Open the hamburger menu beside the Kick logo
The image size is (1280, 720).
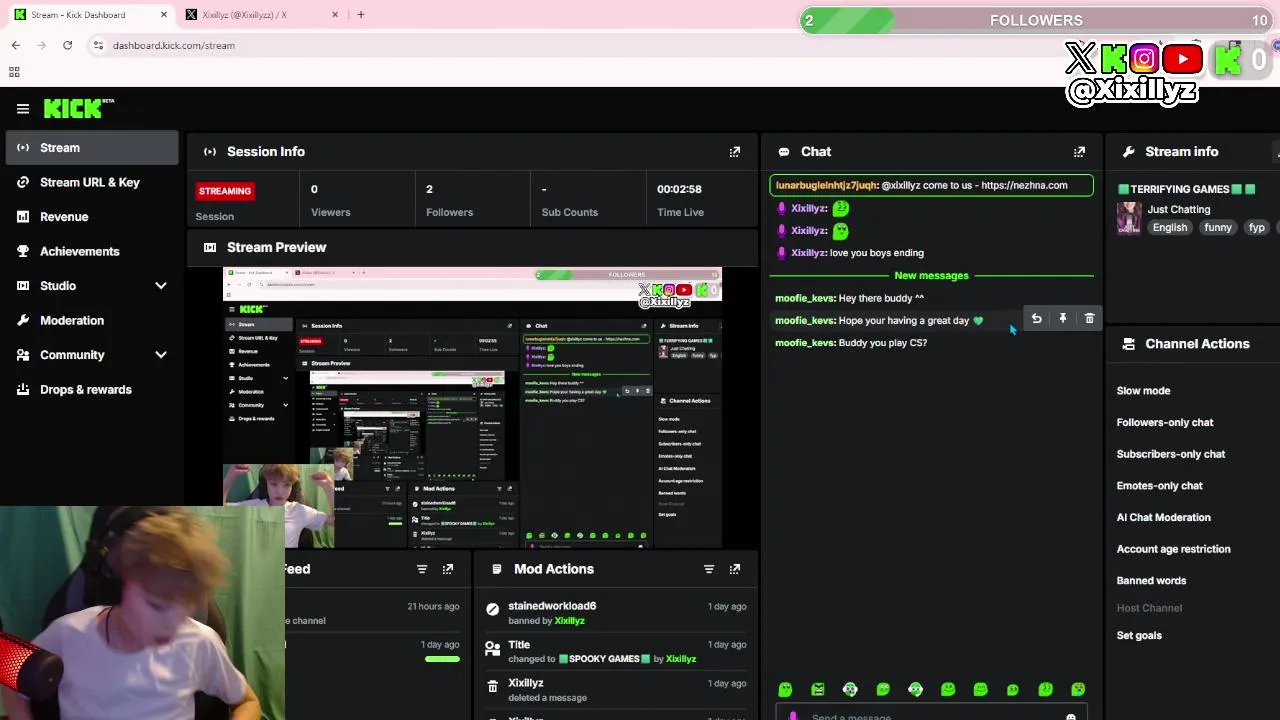point(23,108)
